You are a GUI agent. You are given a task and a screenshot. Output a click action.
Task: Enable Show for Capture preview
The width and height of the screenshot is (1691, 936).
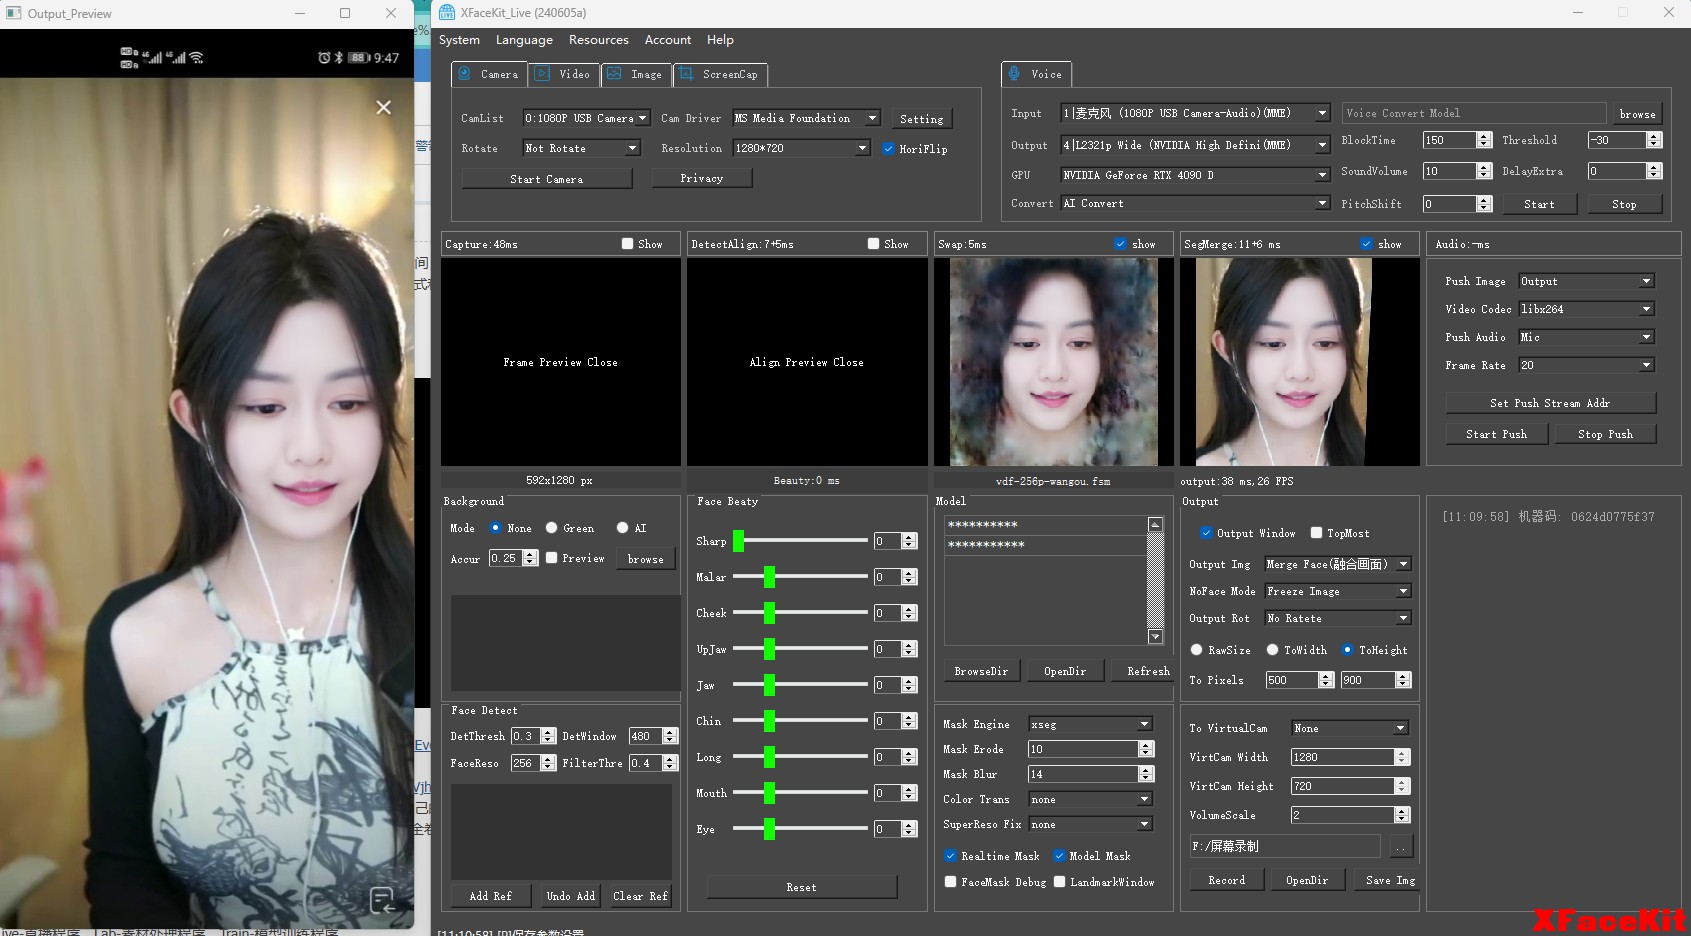(627, 244)
